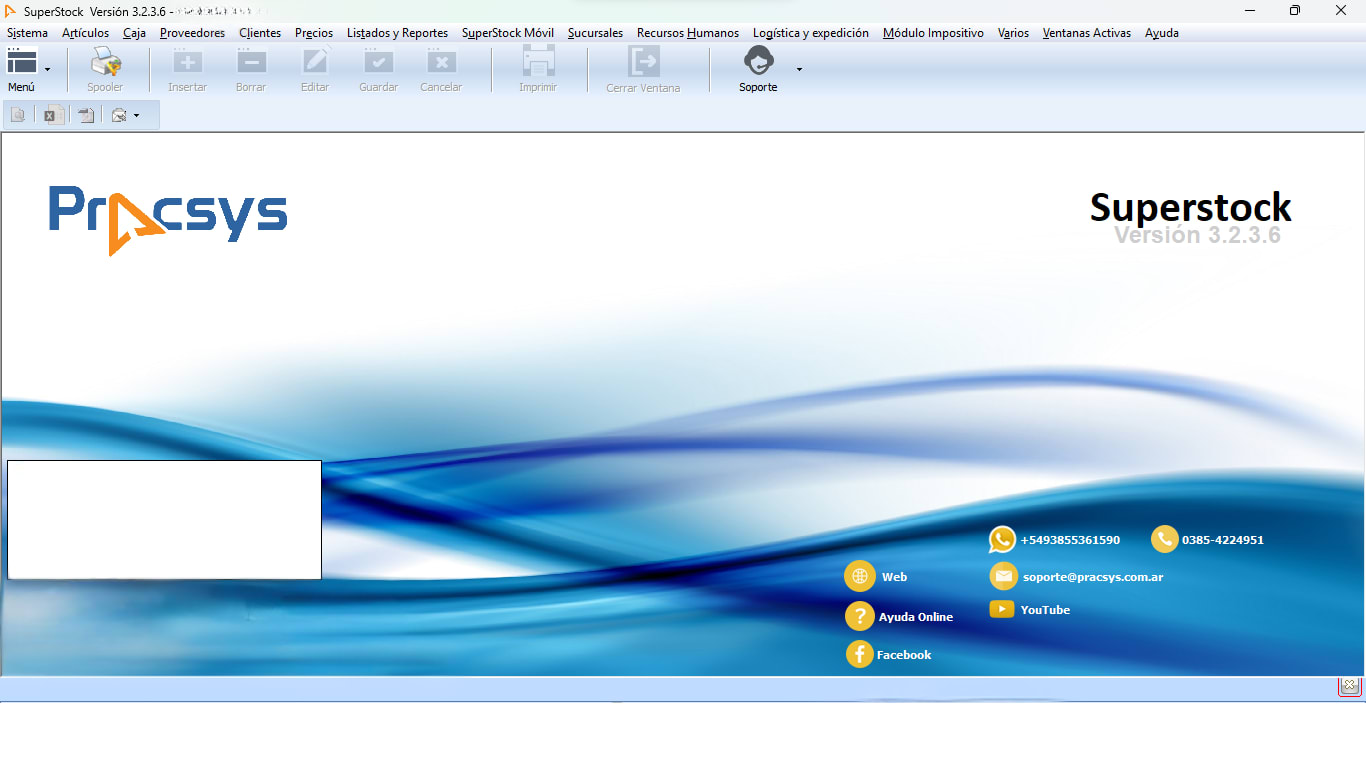Expand the Menú dropdown arrow
1366x768 pixels.
point(47,69)
